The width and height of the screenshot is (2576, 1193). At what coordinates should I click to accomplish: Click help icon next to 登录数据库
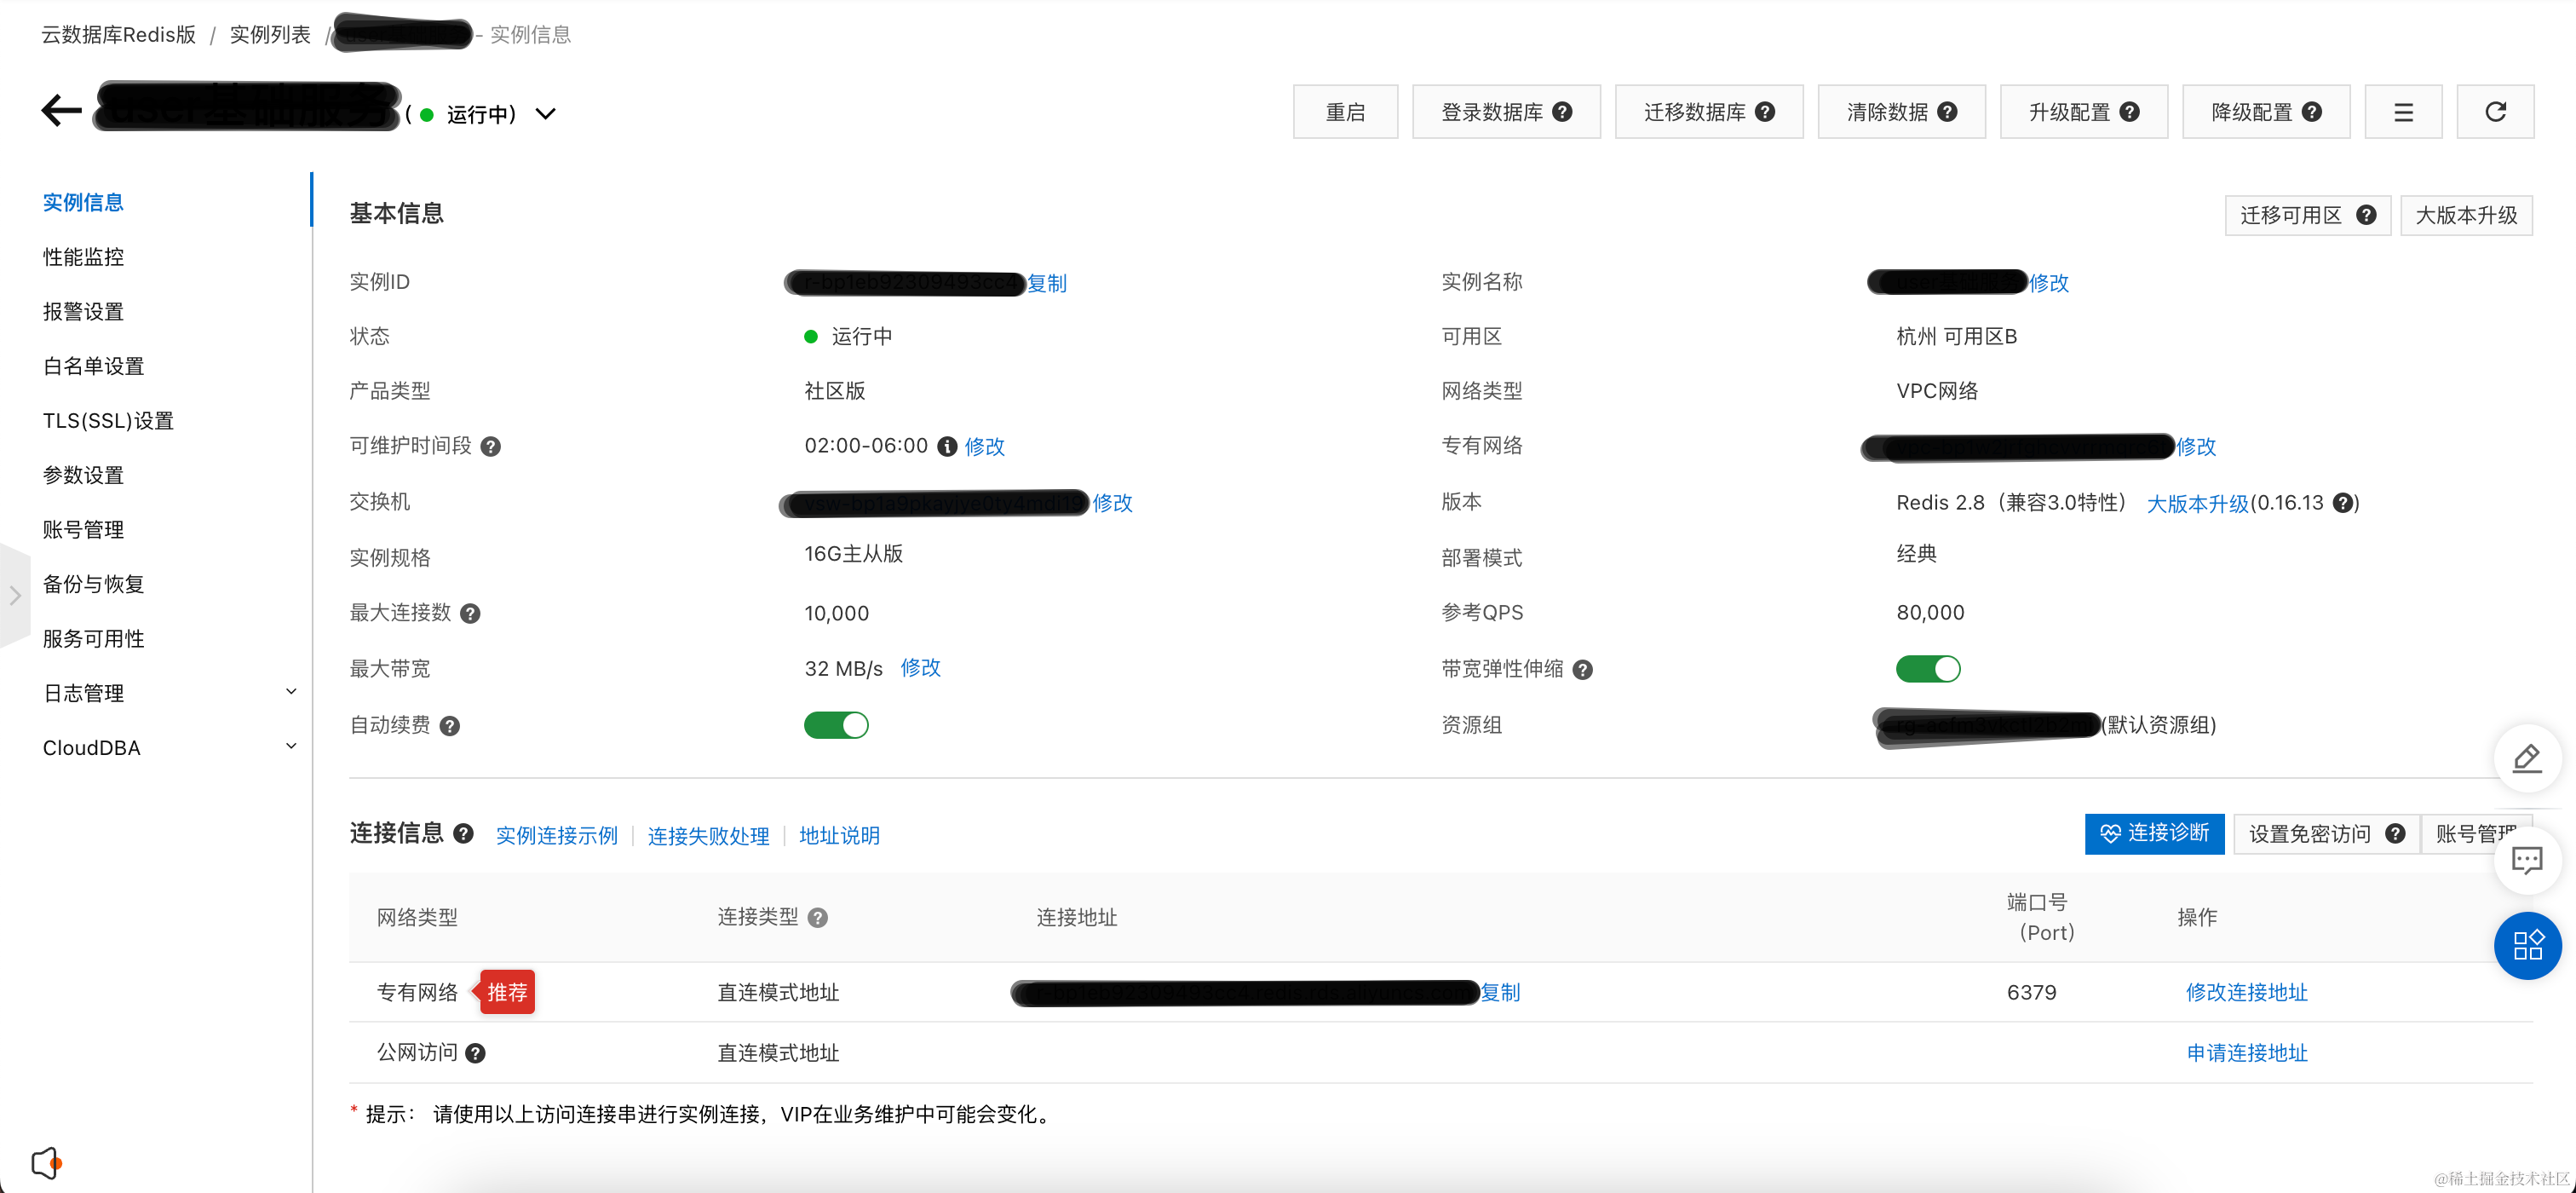1563,112
